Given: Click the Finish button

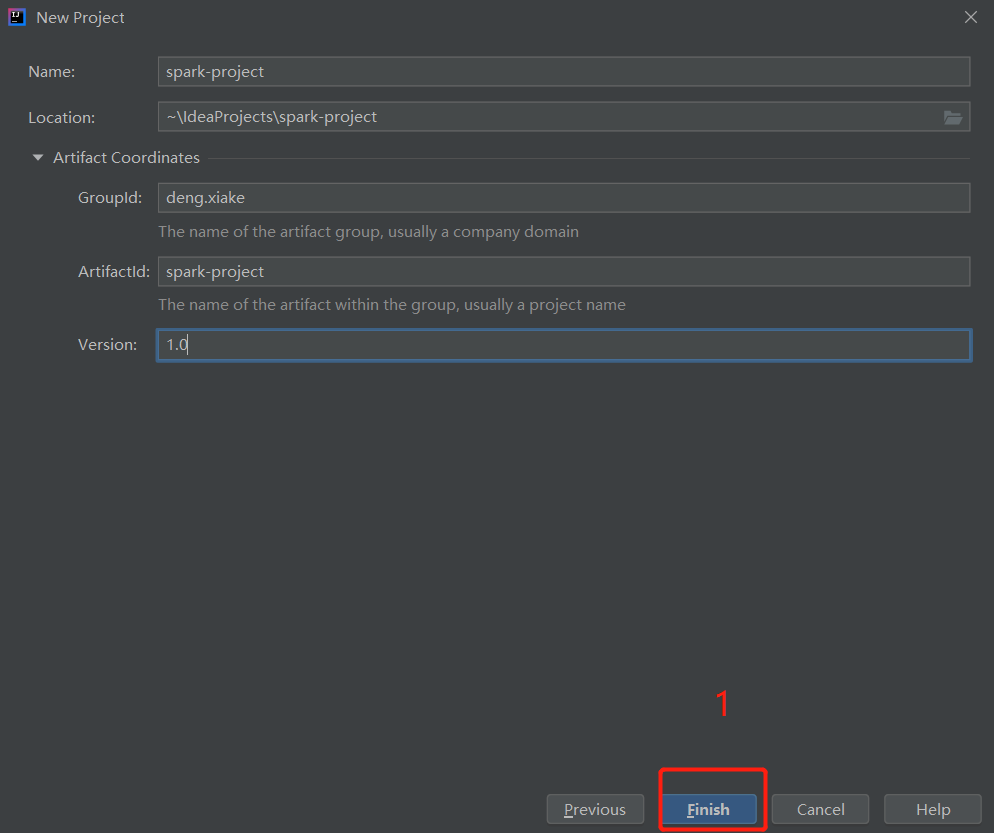Looking at the screenshot, I should pos(709,809).
